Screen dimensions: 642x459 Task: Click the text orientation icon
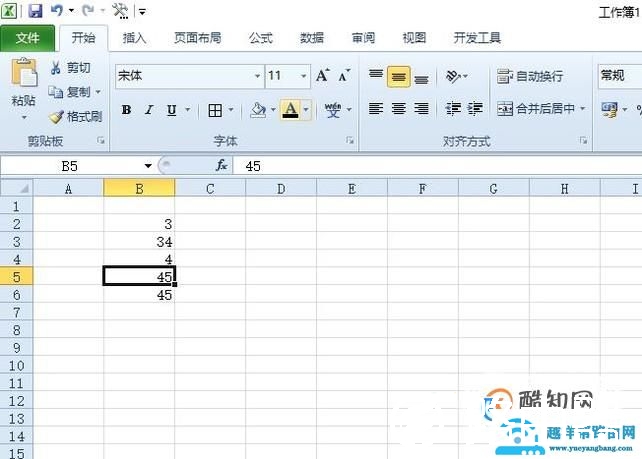click(453, 76)
